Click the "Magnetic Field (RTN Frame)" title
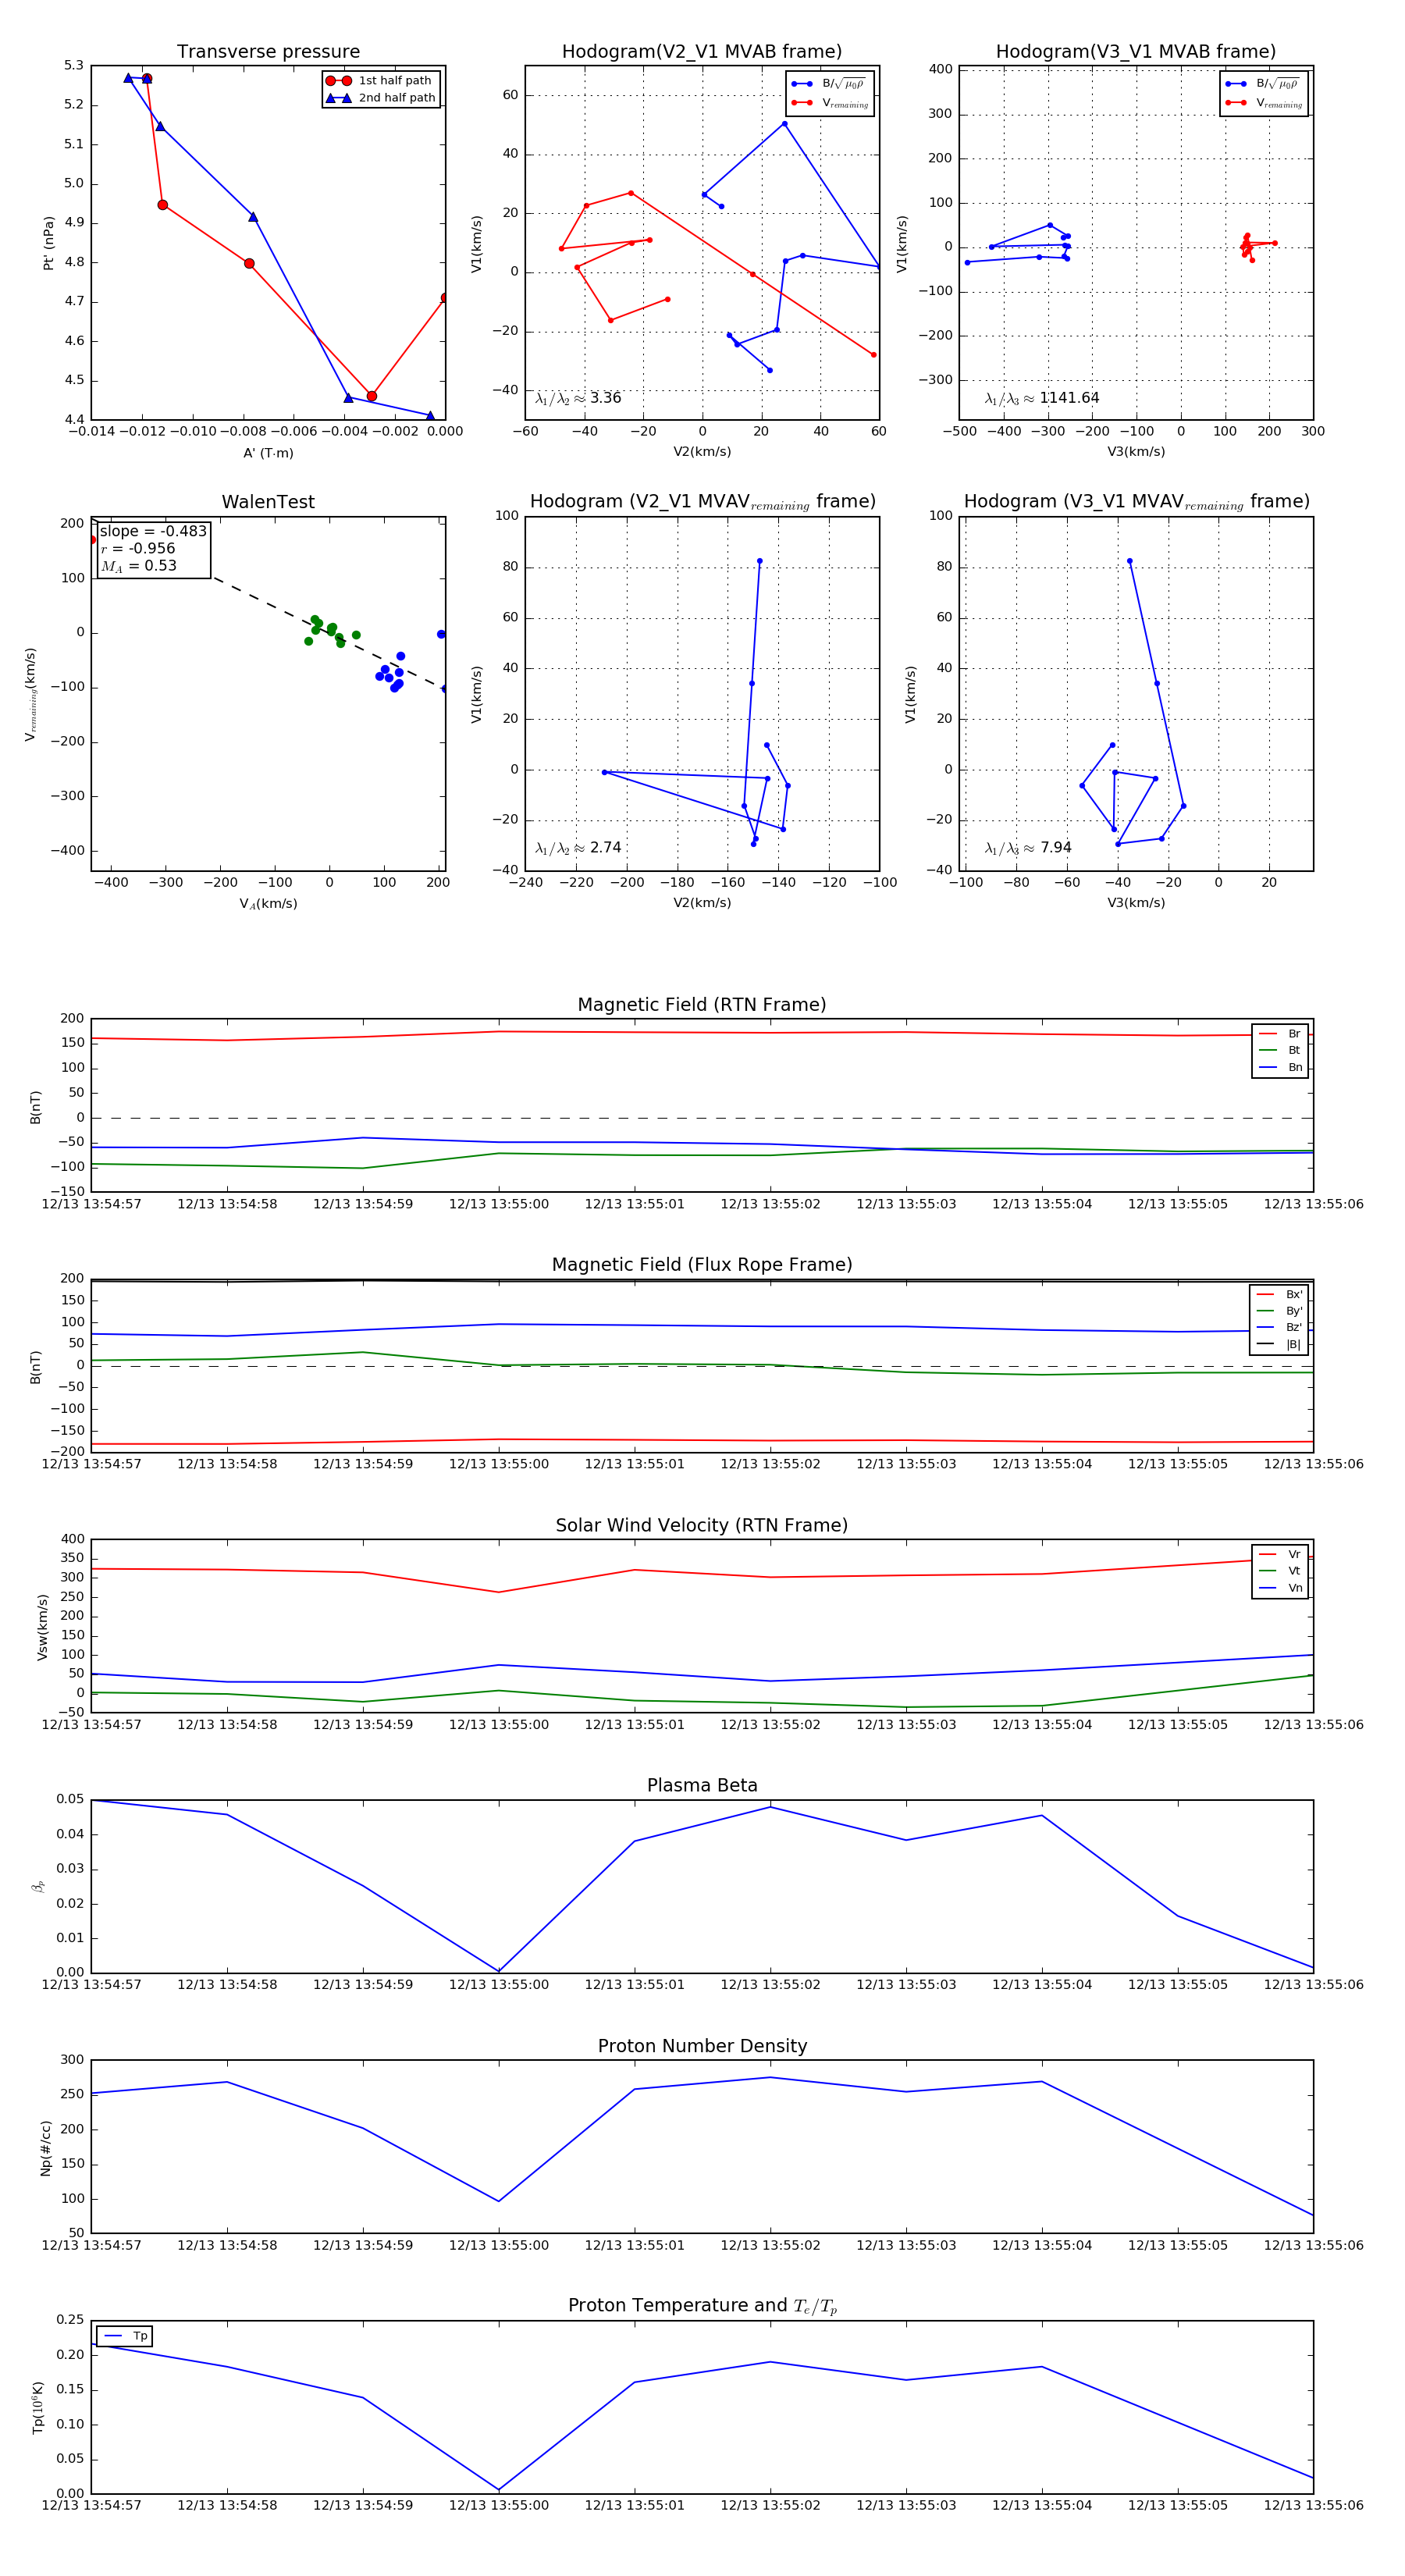This screenshot has height=2576, width=1405. [702, 1005]
